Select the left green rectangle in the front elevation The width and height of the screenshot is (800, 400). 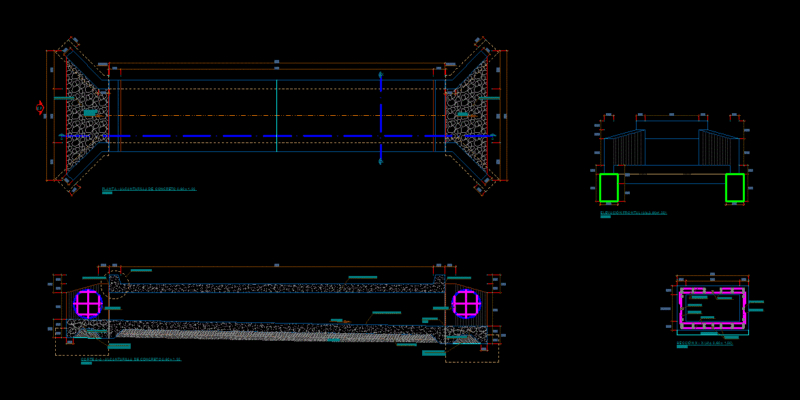609,187
